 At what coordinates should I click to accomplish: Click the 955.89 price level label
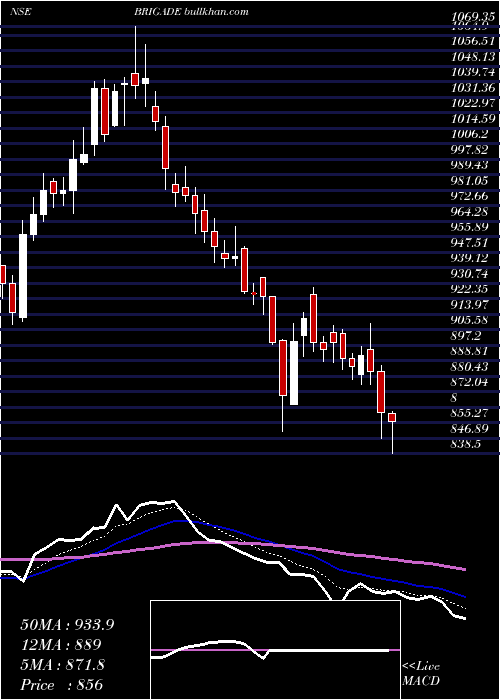point(470,227)
